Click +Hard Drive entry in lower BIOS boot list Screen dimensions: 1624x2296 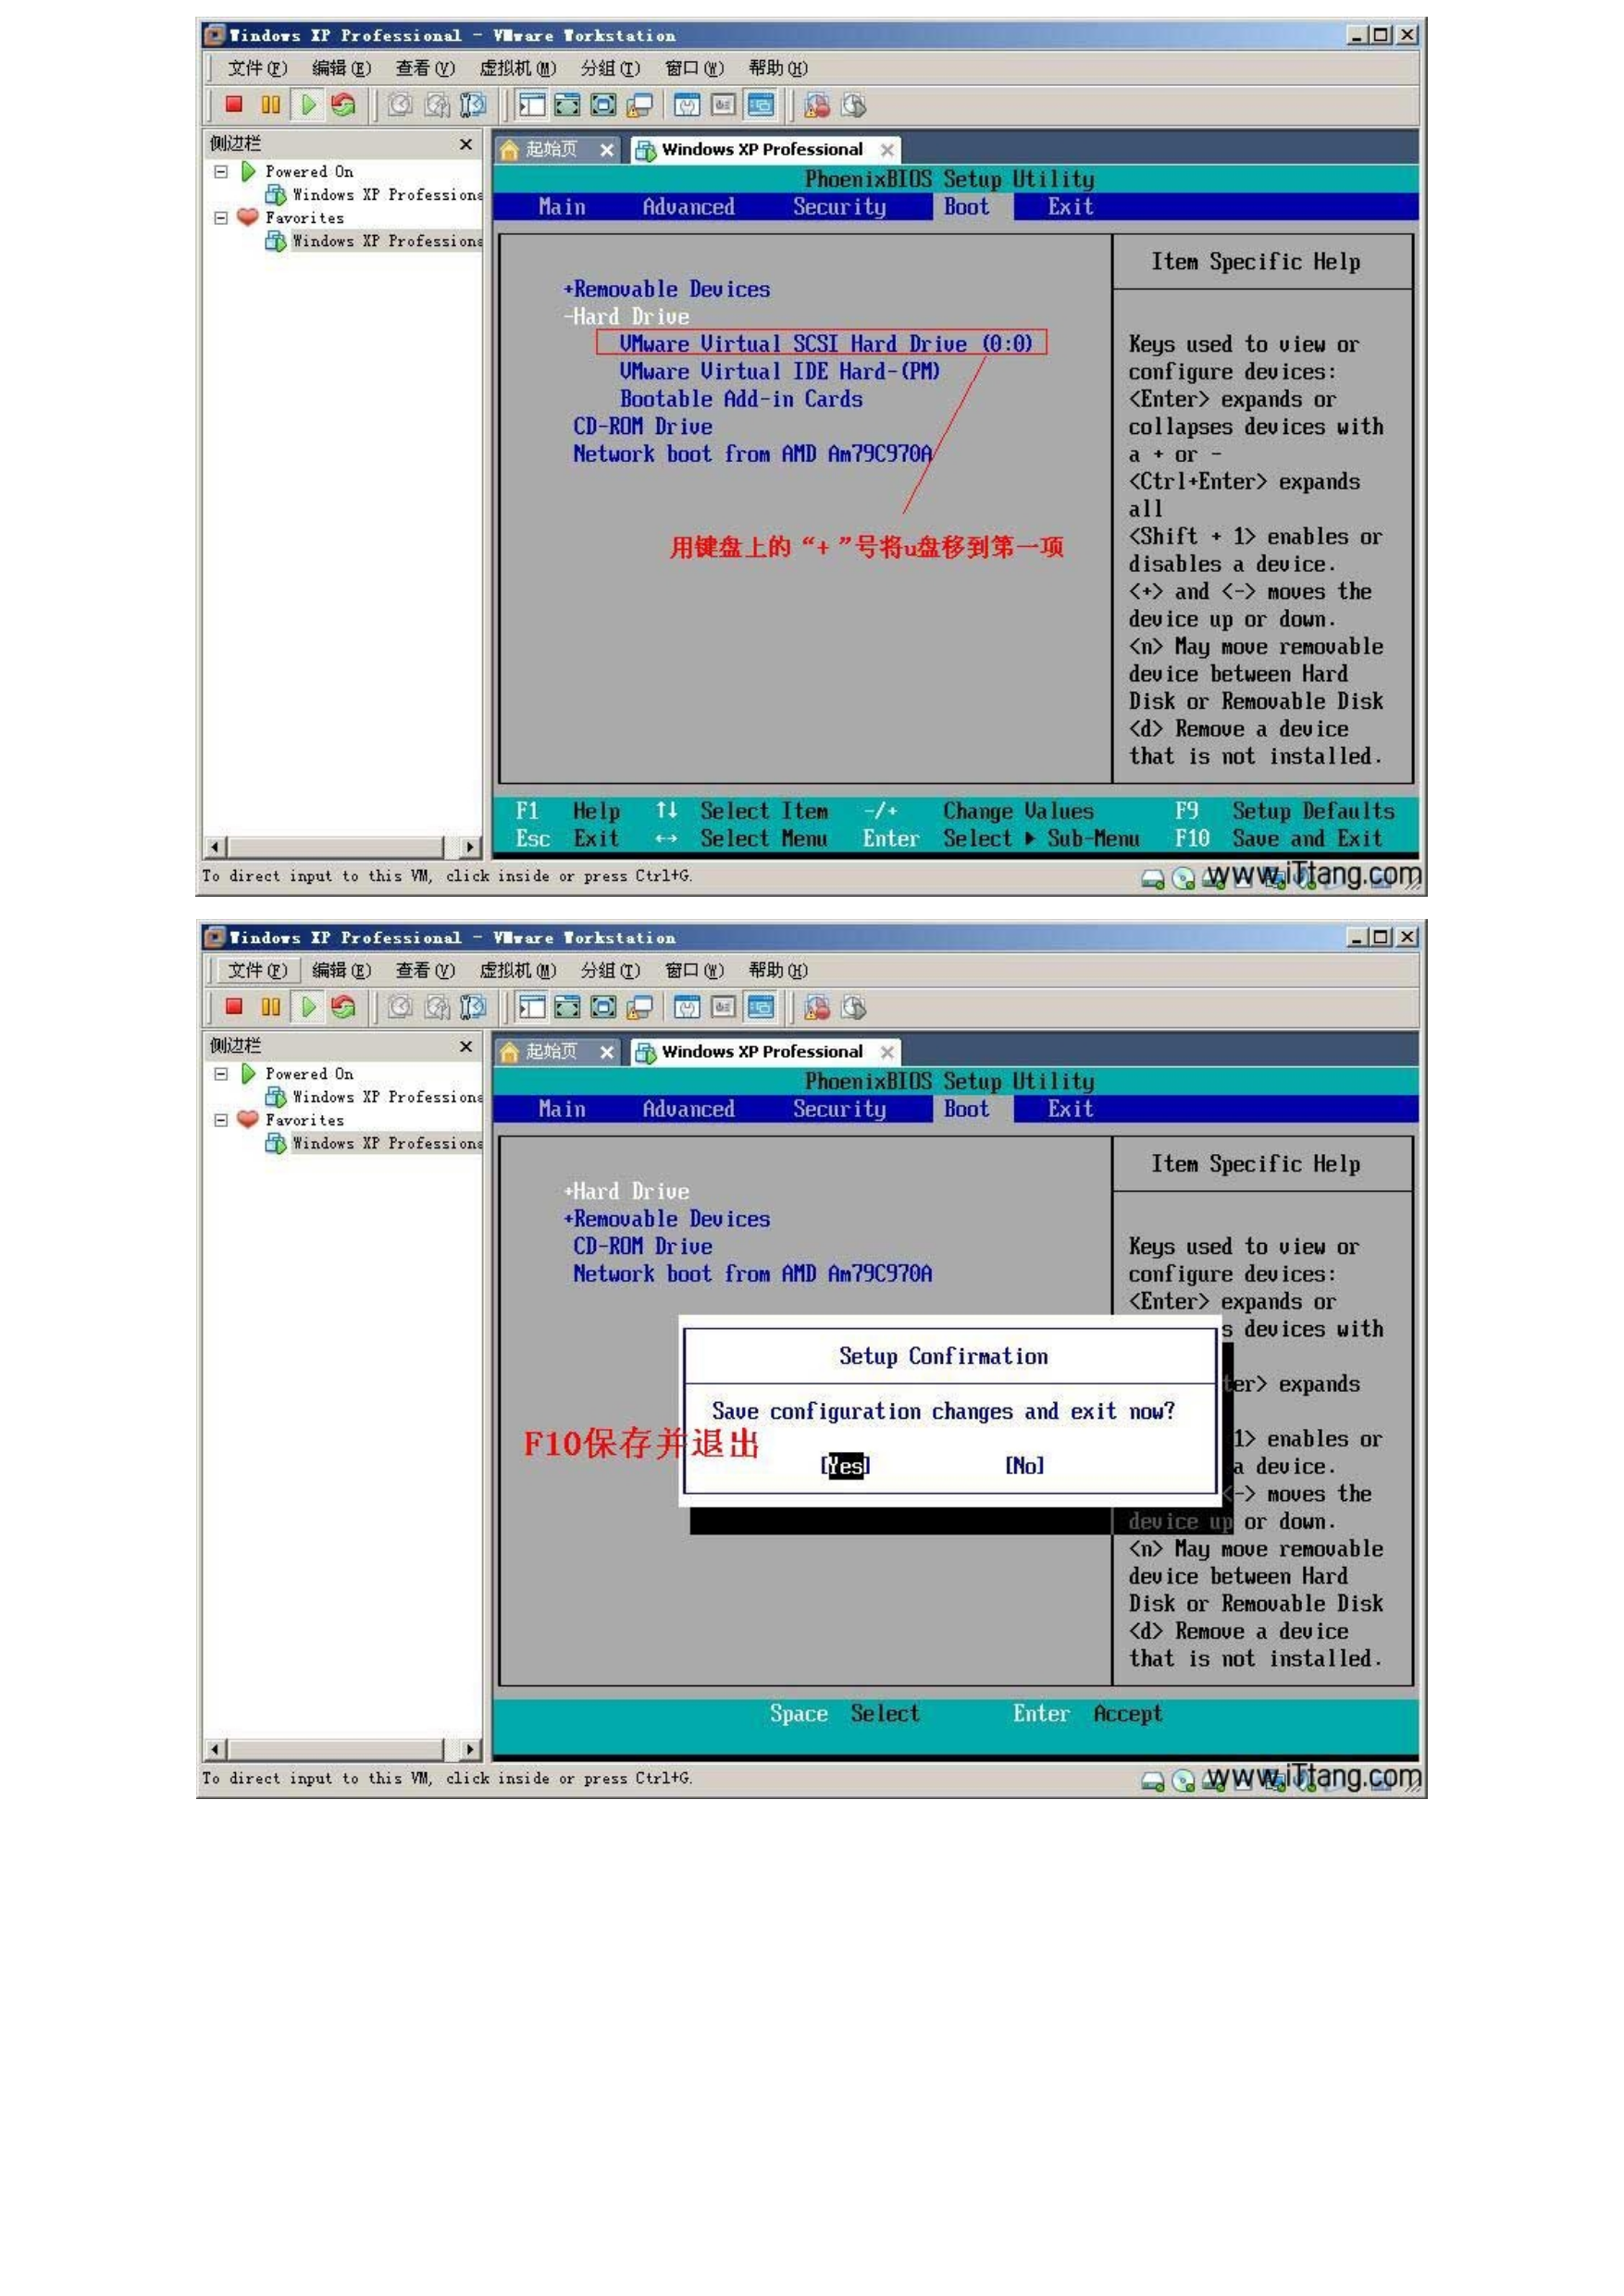coord(627,1191)
